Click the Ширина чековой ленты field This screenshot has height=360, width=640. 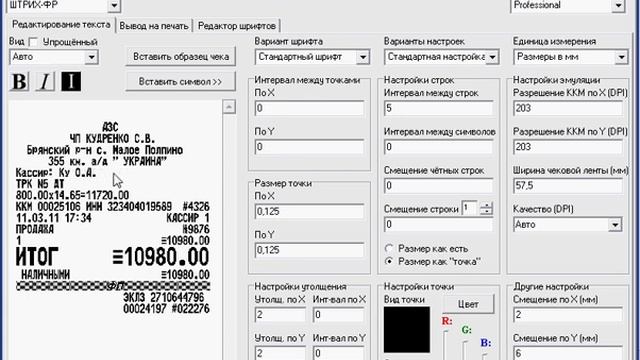tap(568, 186)
